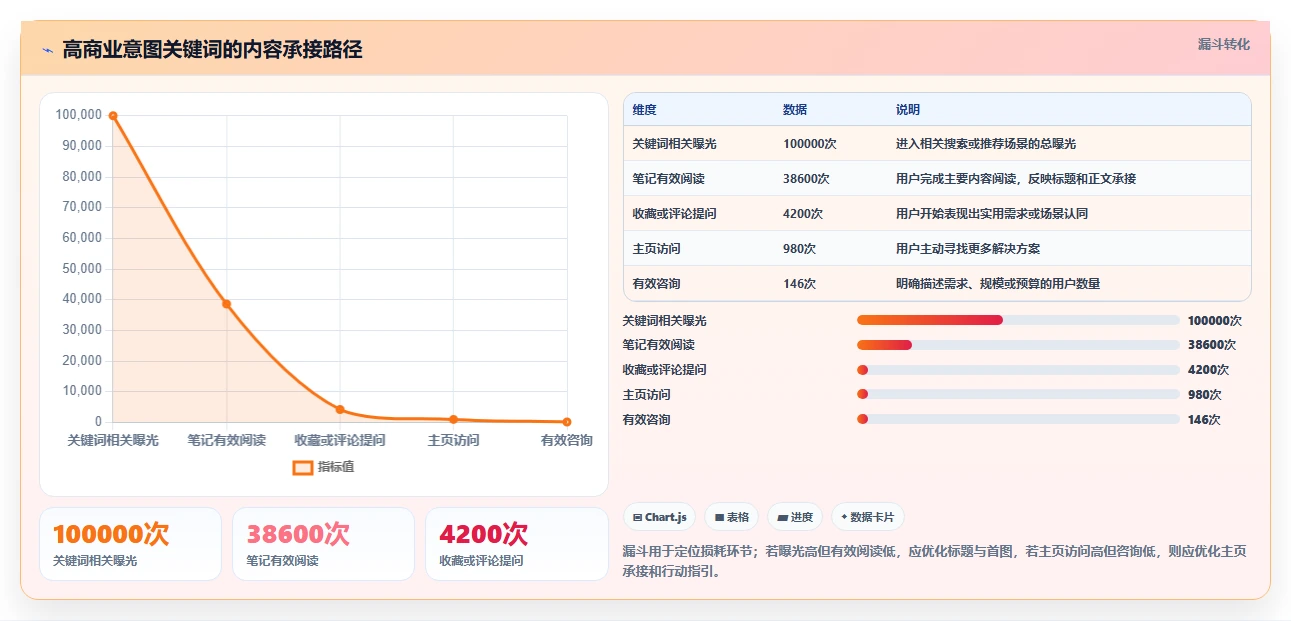1291x621 pixels.
Task: Click the 收藏或评论提问 progress bar
Action: click(x=1018, y=370)
